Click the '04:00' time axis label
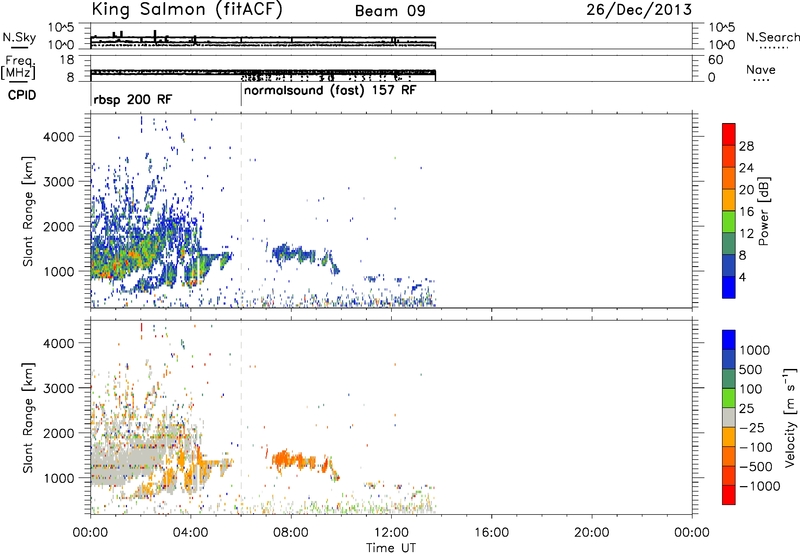This screenshot has height=554, width=800. (x=191, y=533)
